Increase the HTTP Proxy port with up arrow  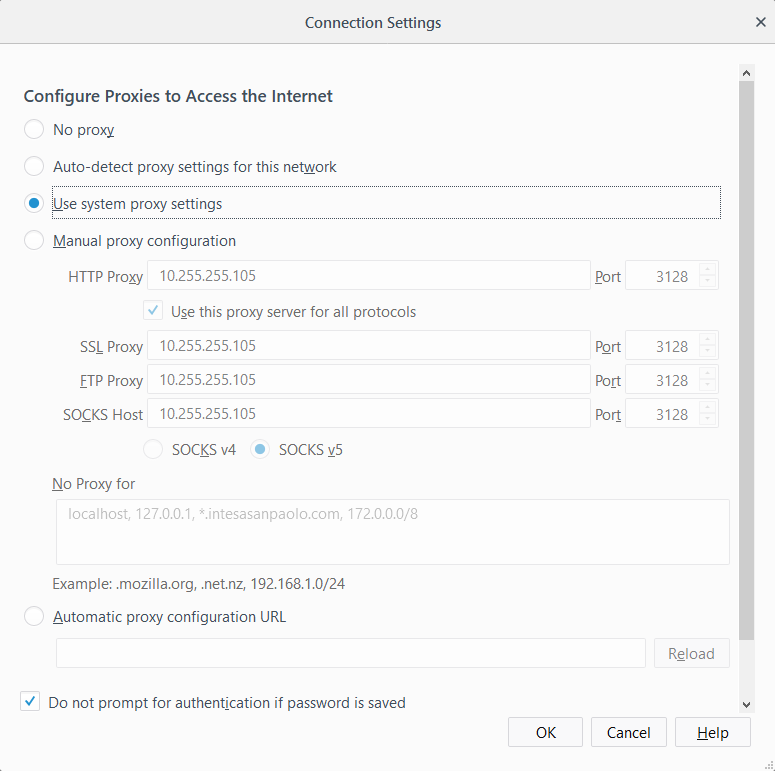(x=707, y=269)
